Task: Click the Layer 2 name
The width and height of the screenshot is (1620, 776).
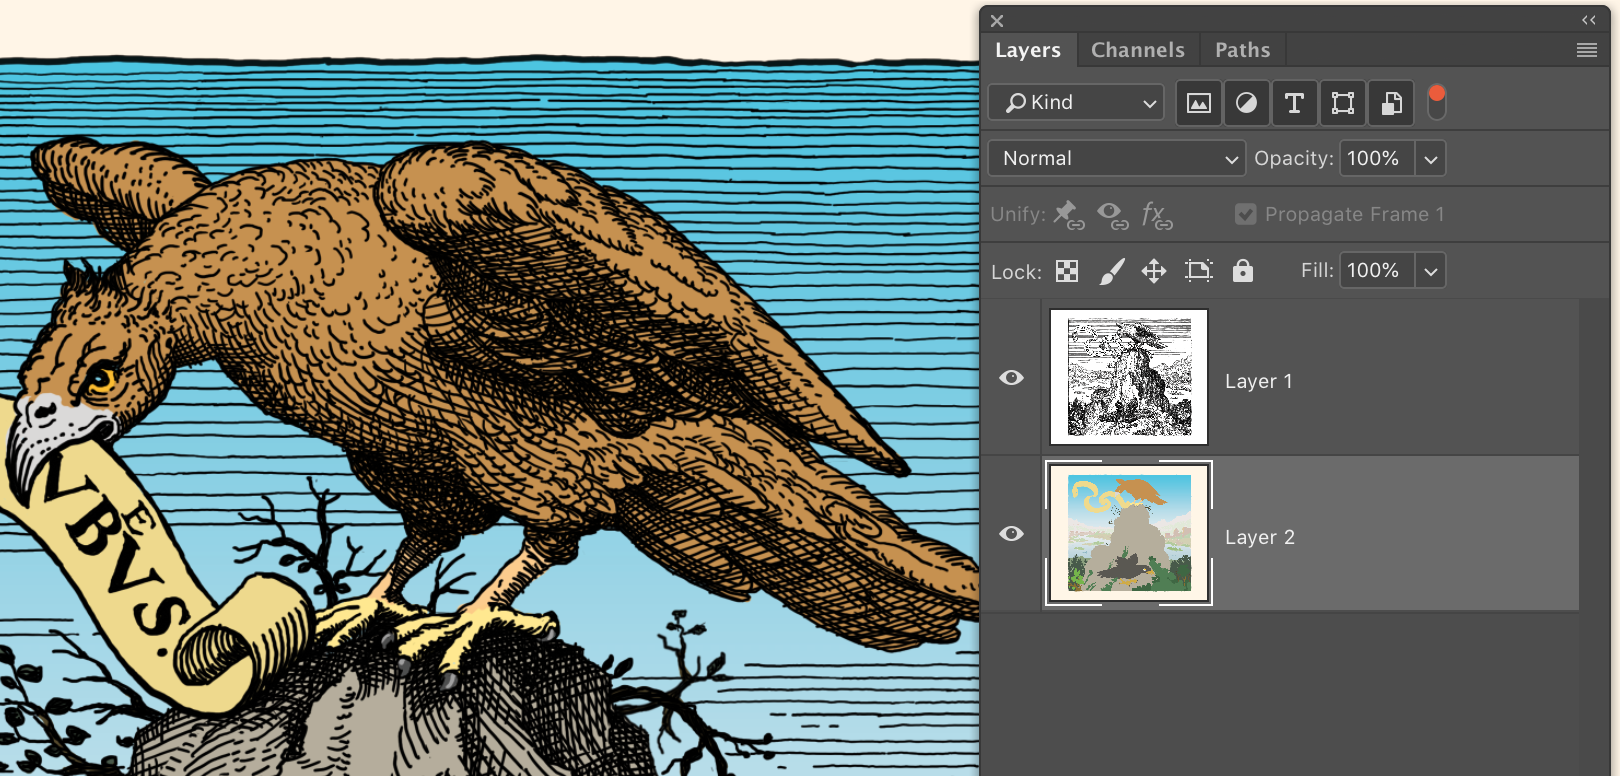Action: [1260, 537]
